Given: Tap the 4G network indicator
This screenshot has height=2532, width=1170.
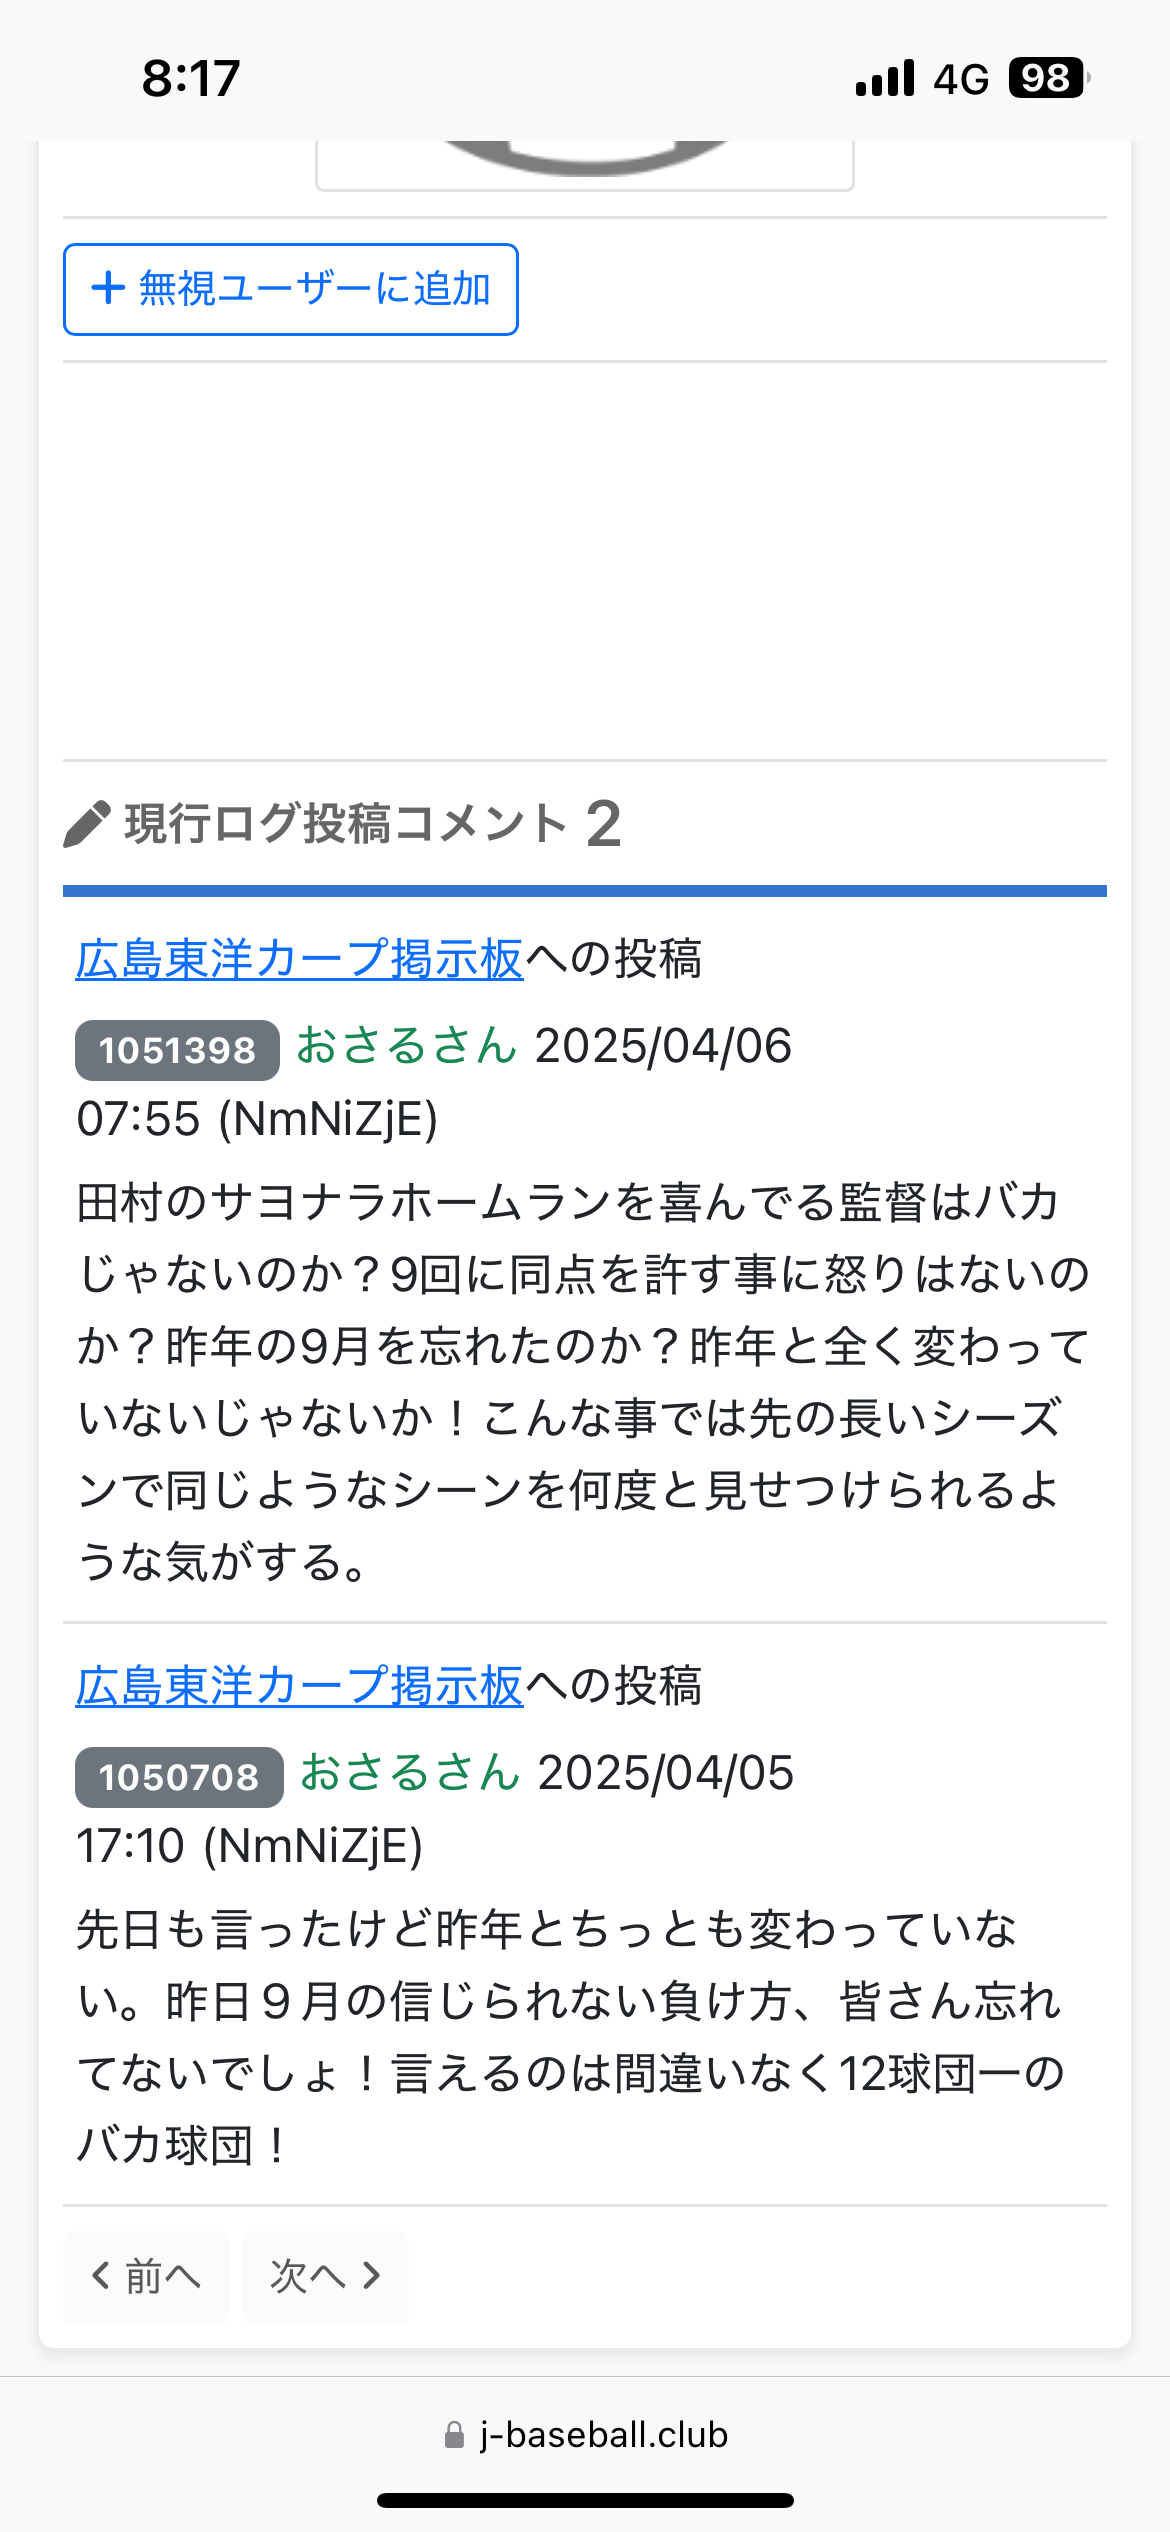Looking at the screenshot, I should point(961,79).
